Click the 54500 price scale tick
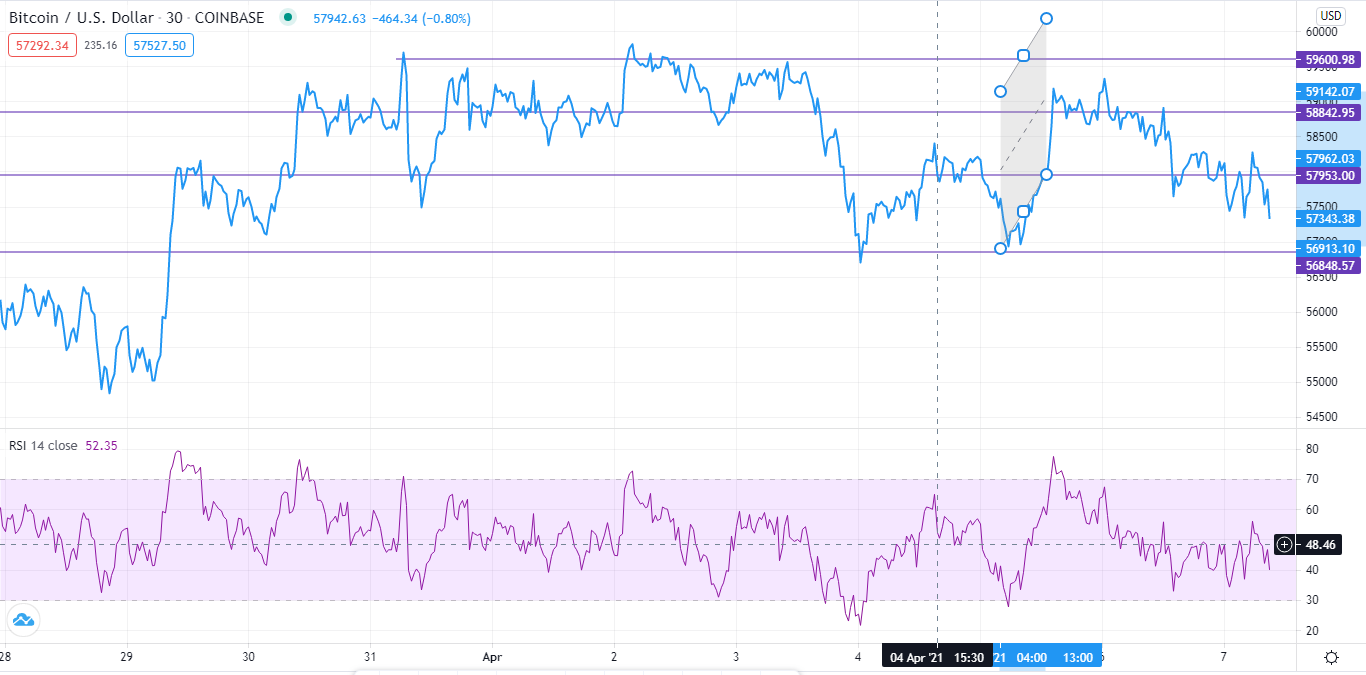Image resolution: width=1366 pixels, height=675 pixels. coord(1322,416)
